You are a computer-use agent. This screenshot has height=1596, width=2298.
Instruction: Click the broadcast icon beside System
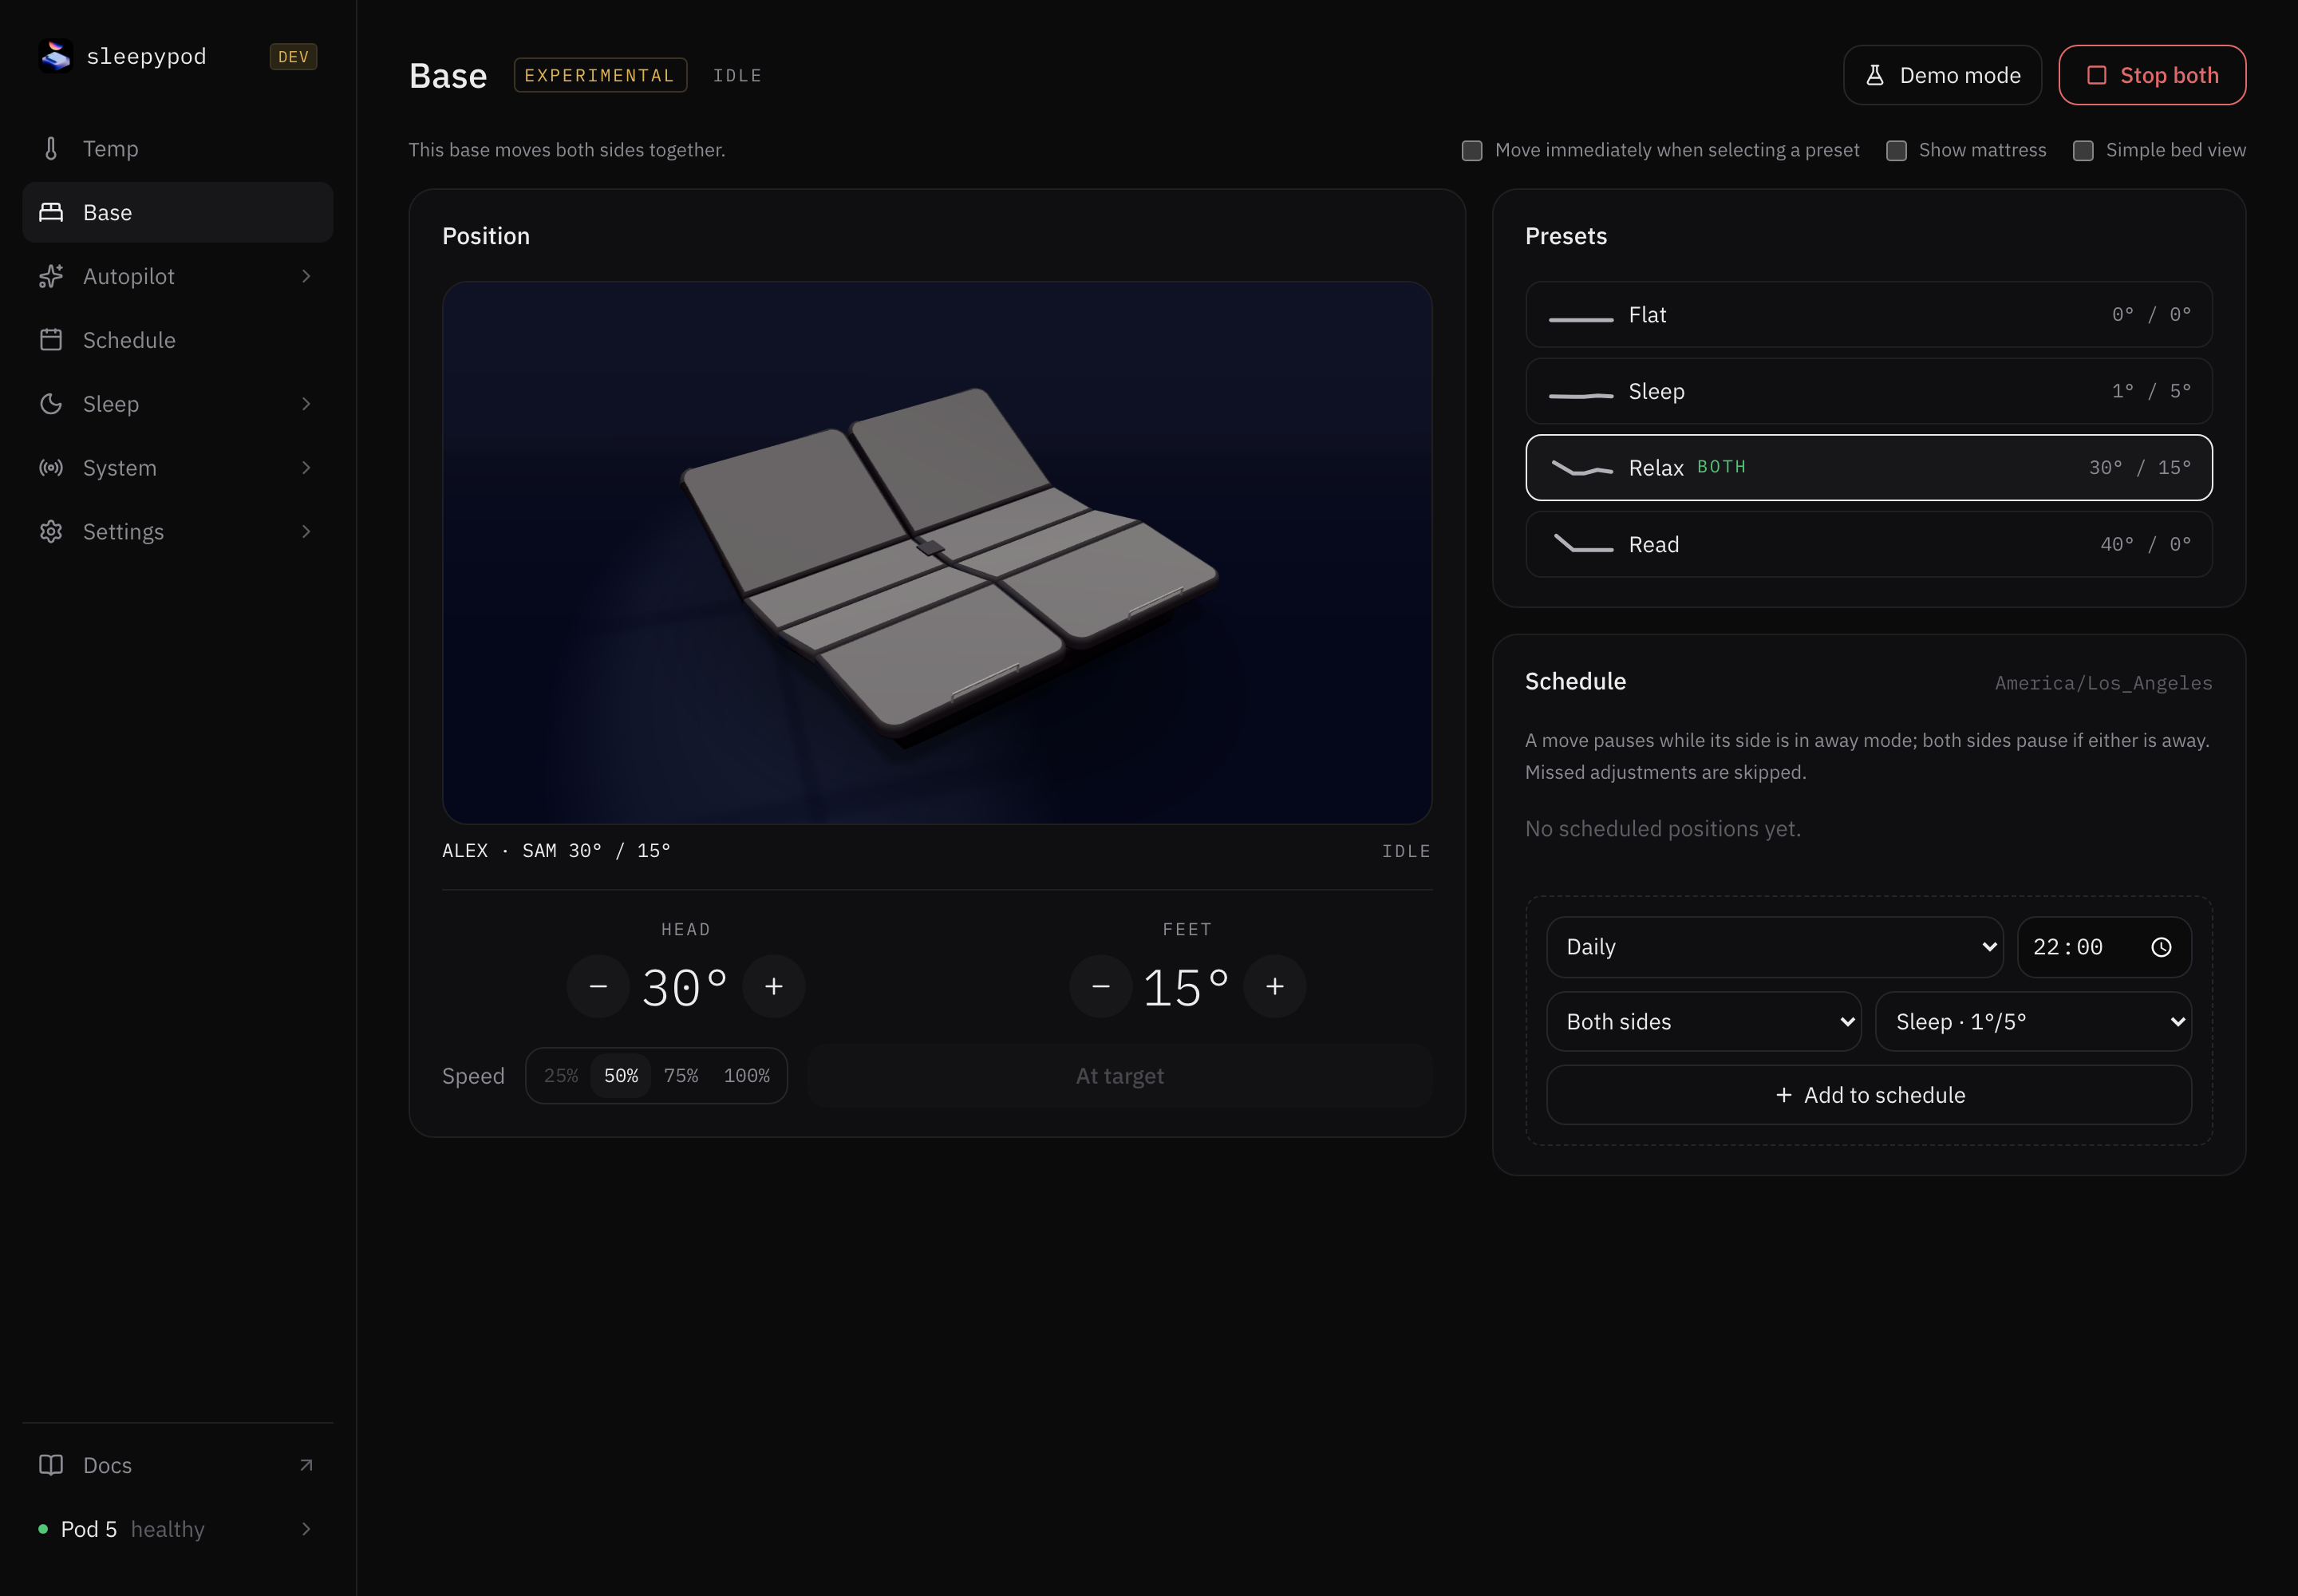[51, 468]
